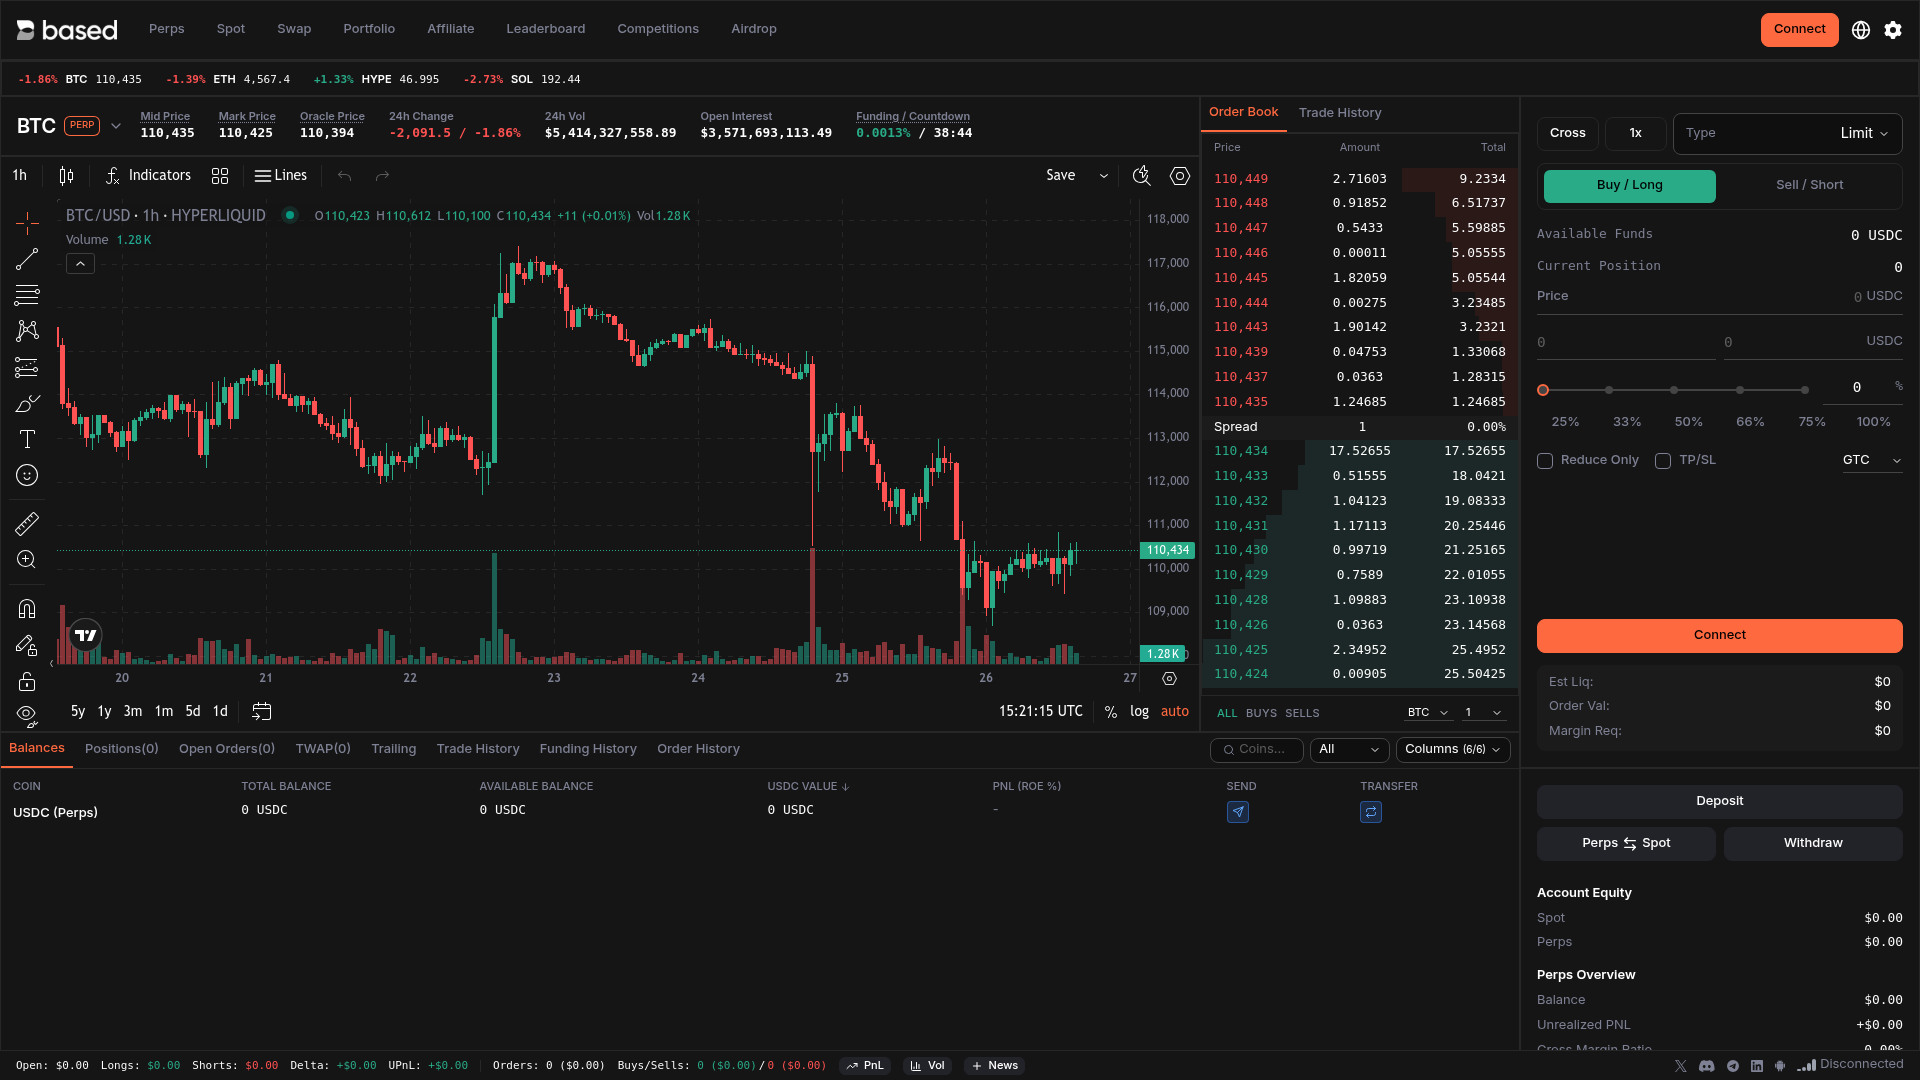Screen dimensions: 1920x1080
Task: Select the XABCD pattern tool
Action: coord(27,331)
